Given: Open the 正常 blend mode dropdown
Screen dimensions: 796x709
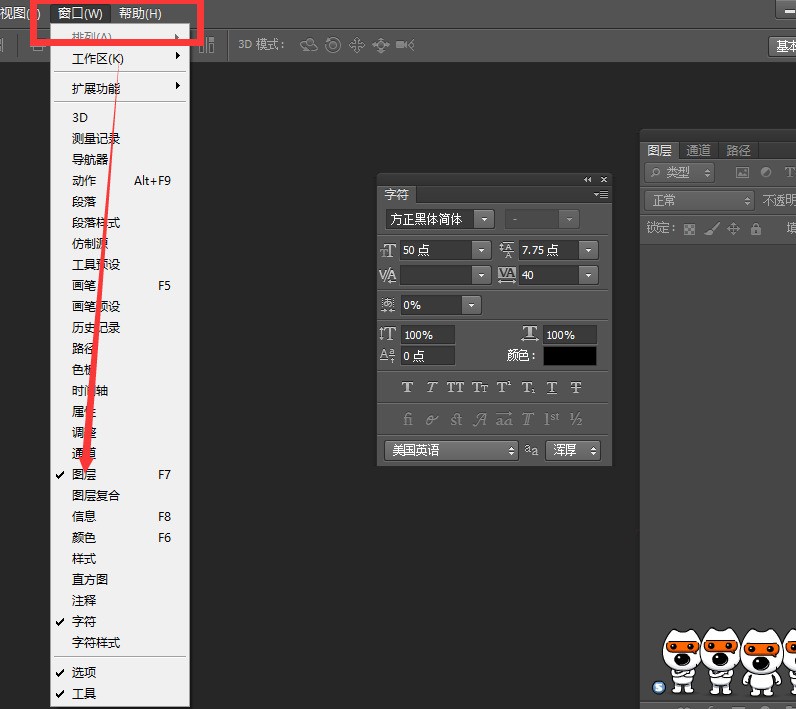Looking at the screenshot, I should point(698,201).
